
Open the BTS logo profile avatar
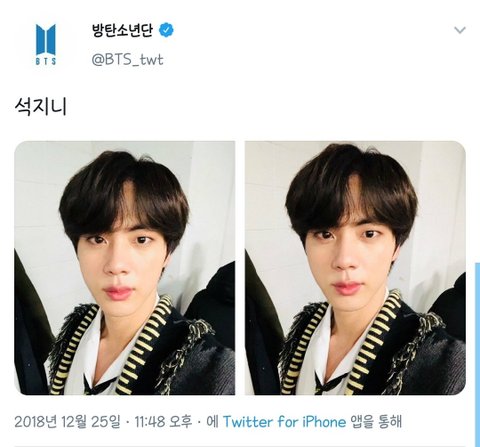[46, 44]
